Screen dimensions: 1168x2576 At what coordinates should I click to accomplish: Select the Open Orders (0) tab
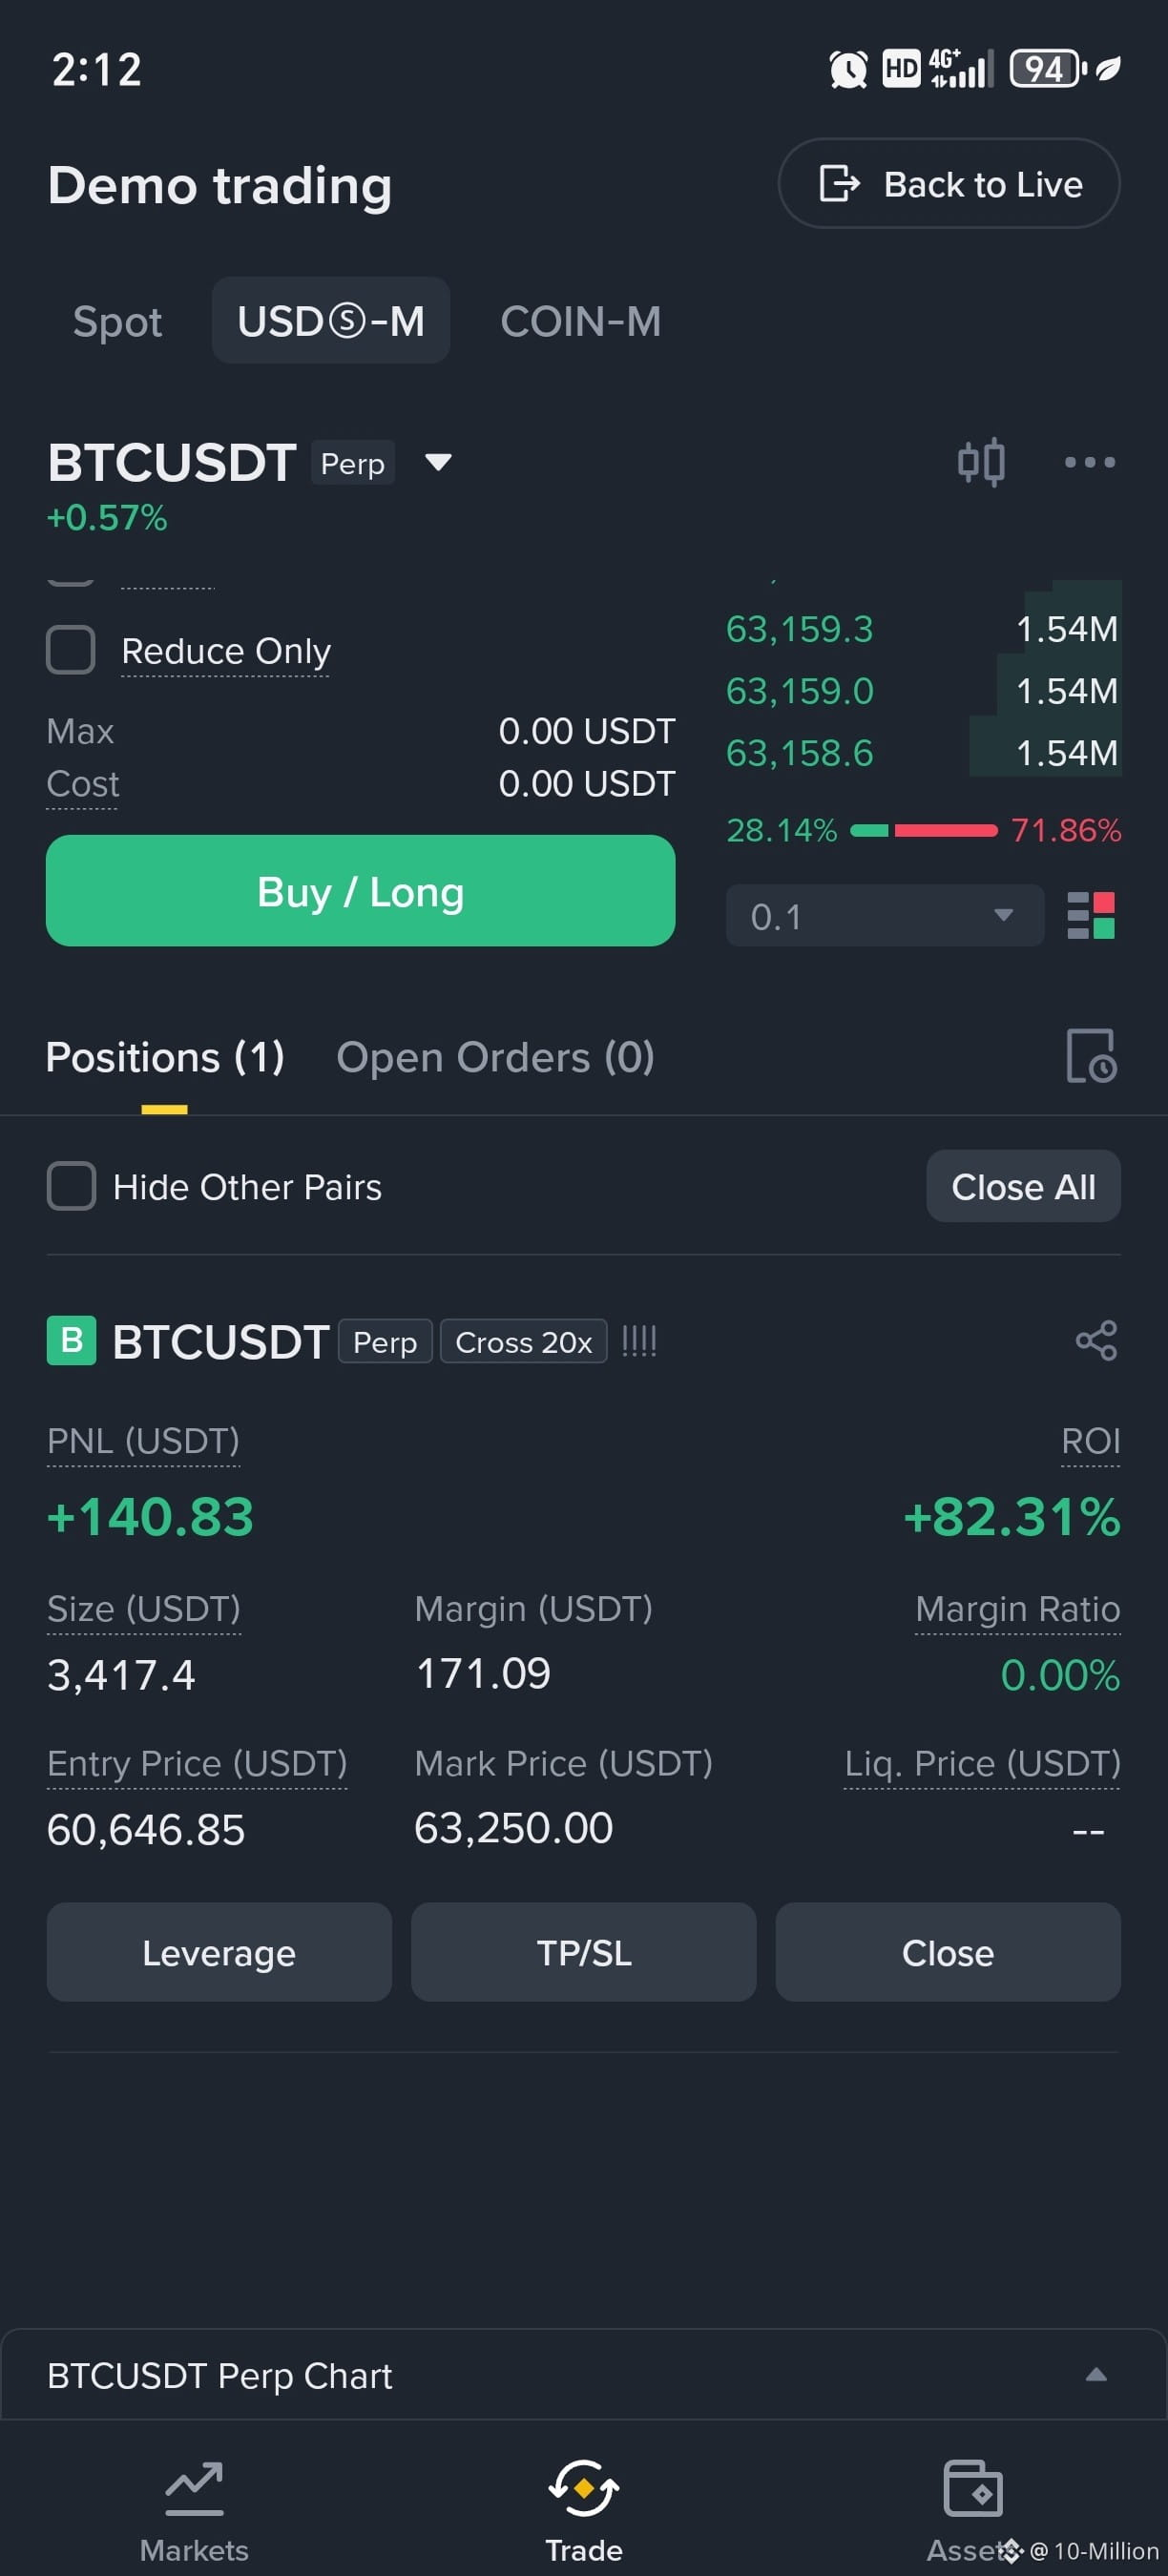[x=495, y=1057]
